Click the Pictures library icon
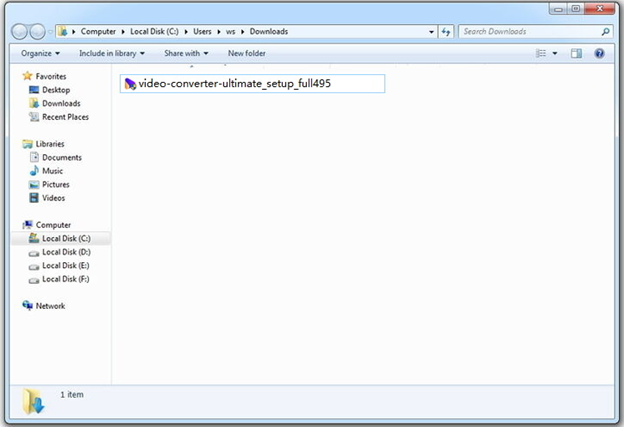Screen dimensions: 624x427 pyautogui.click(x=34, y=185)
